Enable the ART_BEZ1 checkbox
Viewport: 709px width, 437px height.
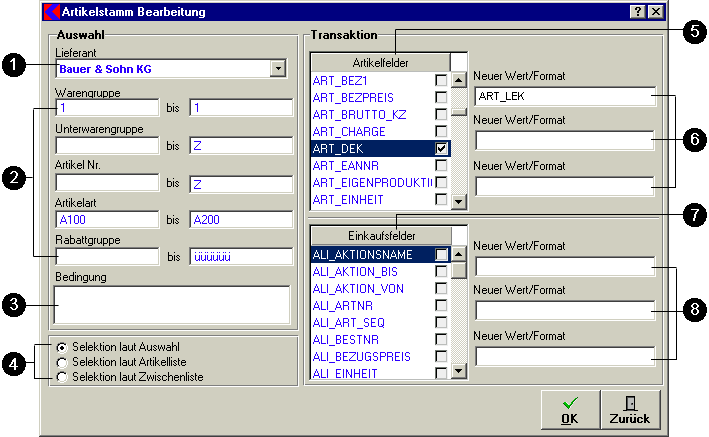click(441, 79)
